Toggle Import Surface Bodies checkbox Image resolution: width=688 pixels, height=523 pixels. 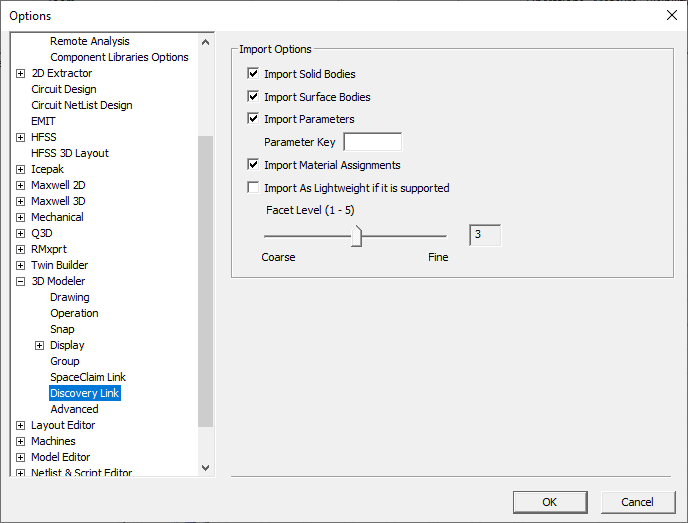coord(253,96)
